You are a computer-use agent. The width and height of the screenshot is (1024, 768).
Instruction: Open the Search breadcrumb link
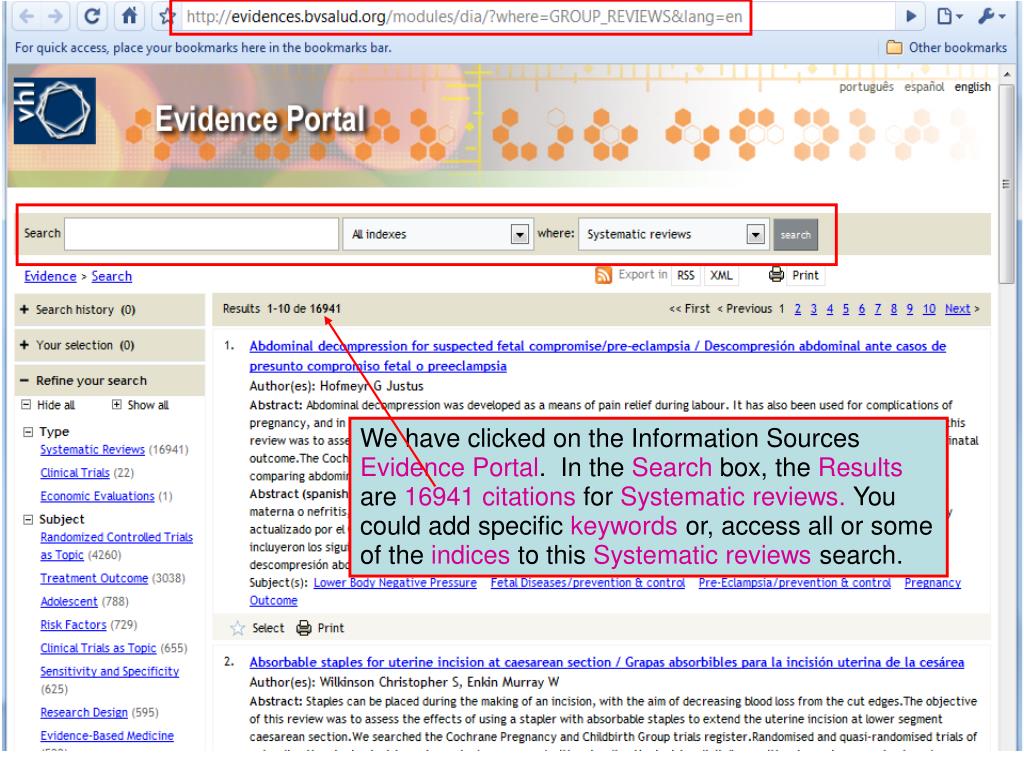coord(112,276)
